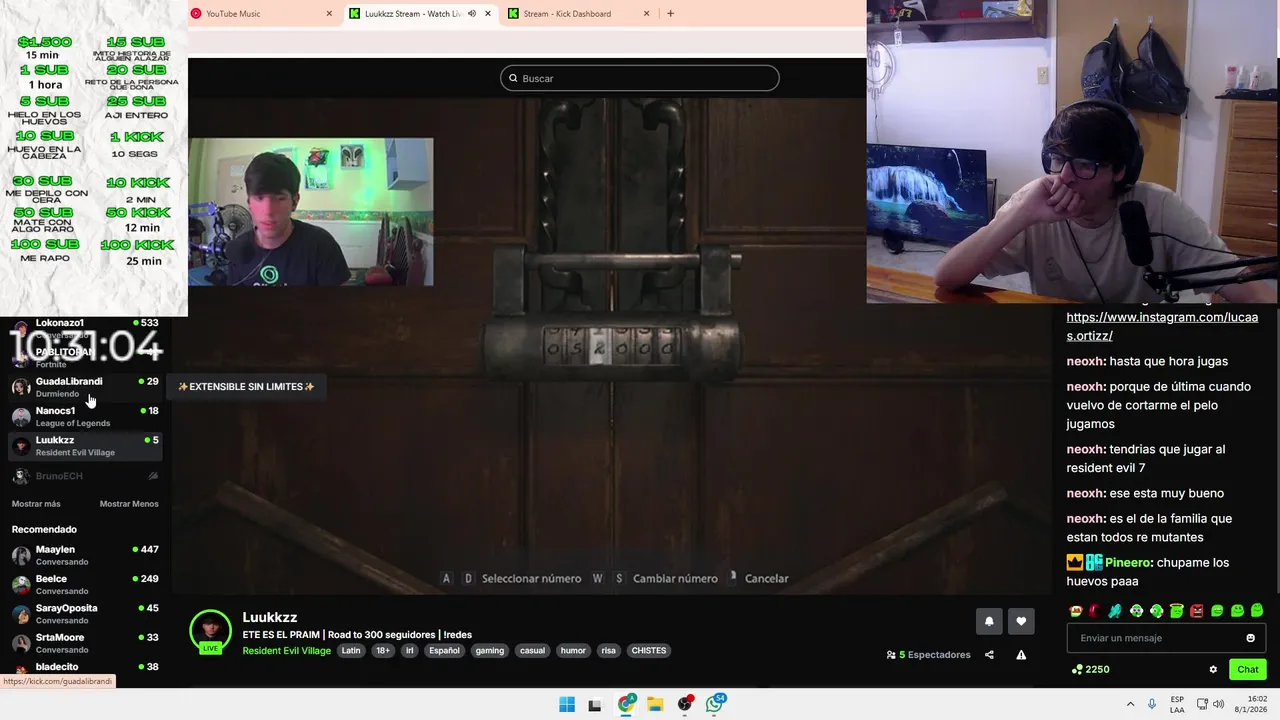The width and height of the screenshot is (1280, 720).
Task: Click the notification bell button
Action: pos(989,621)
